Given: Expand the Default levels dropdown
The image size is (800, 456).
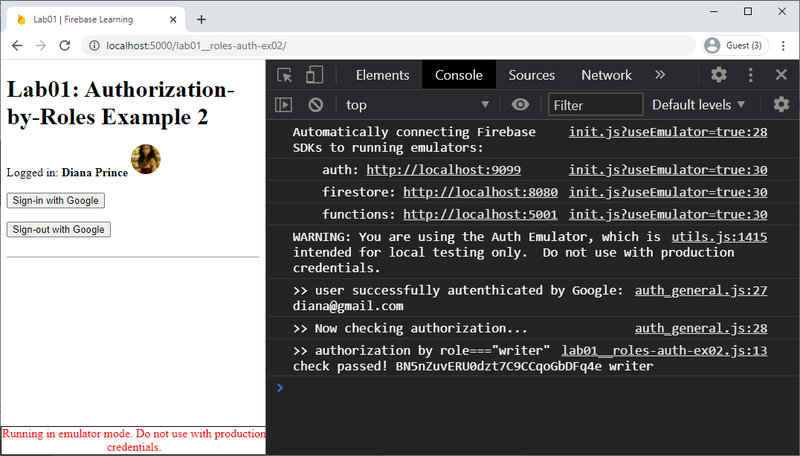Looking at the screenshot, I should click(x=699, y=105).
